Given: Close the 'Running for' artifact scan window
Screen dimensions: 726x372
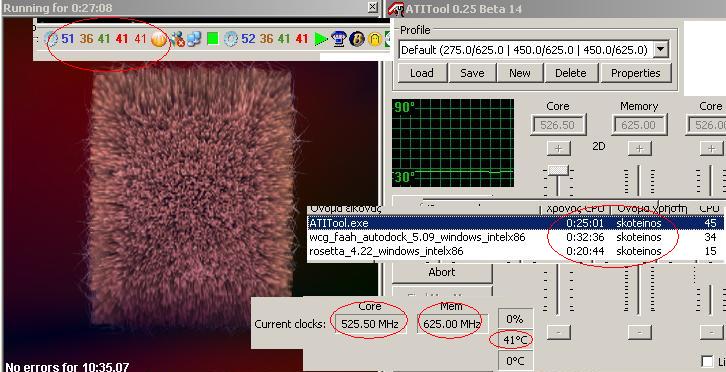Looking at the screenshot, I should (373, 7).
